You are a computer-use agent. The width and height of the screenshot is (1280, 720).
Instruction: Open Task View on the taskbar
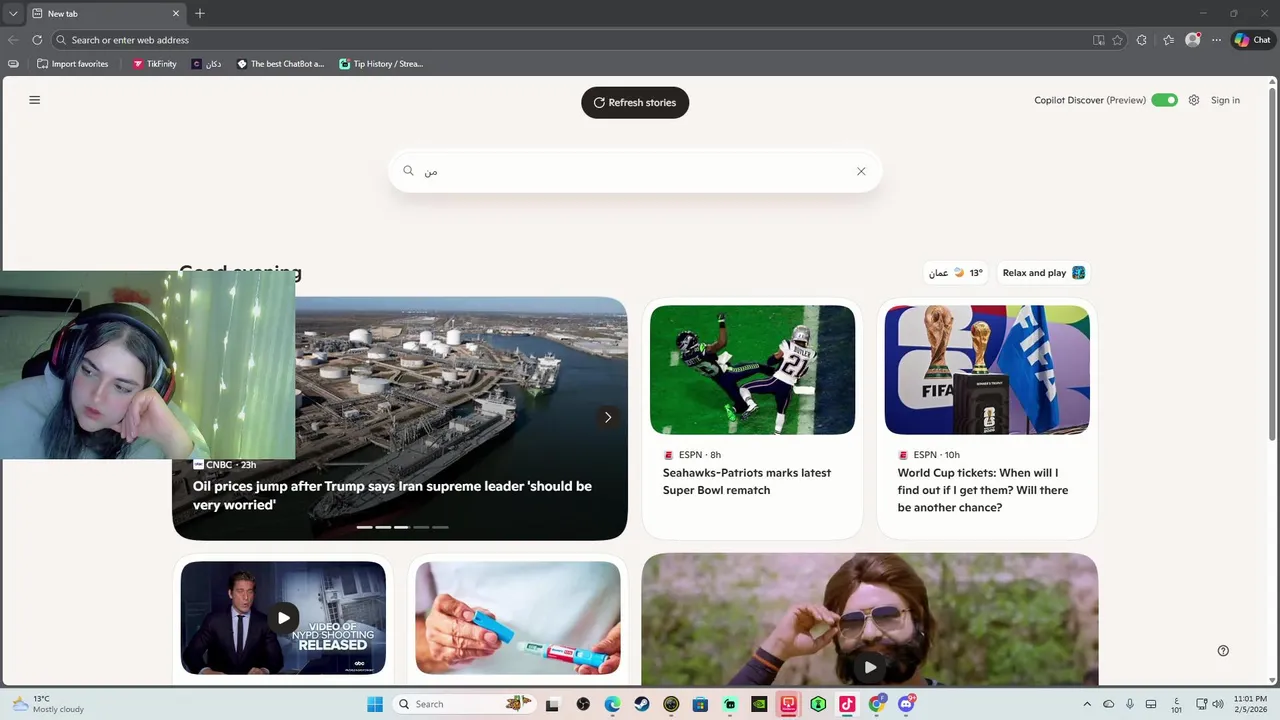pos(552,704)
